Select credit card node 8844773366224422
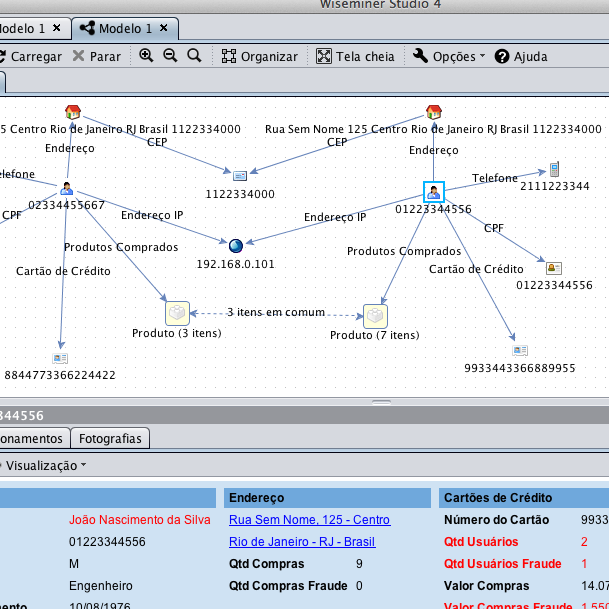609x609 pixels. click(60, 358)
